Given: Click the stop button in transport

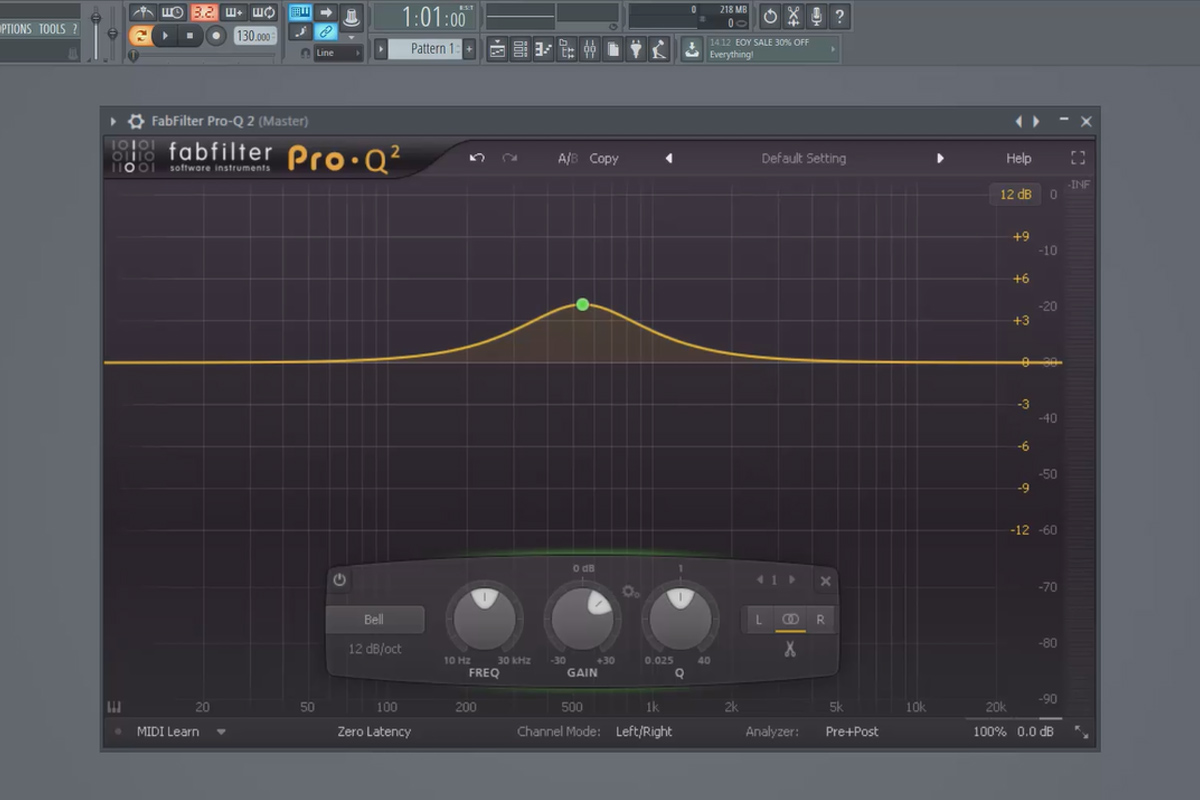Looking at the screenshot, I should 189,36.
